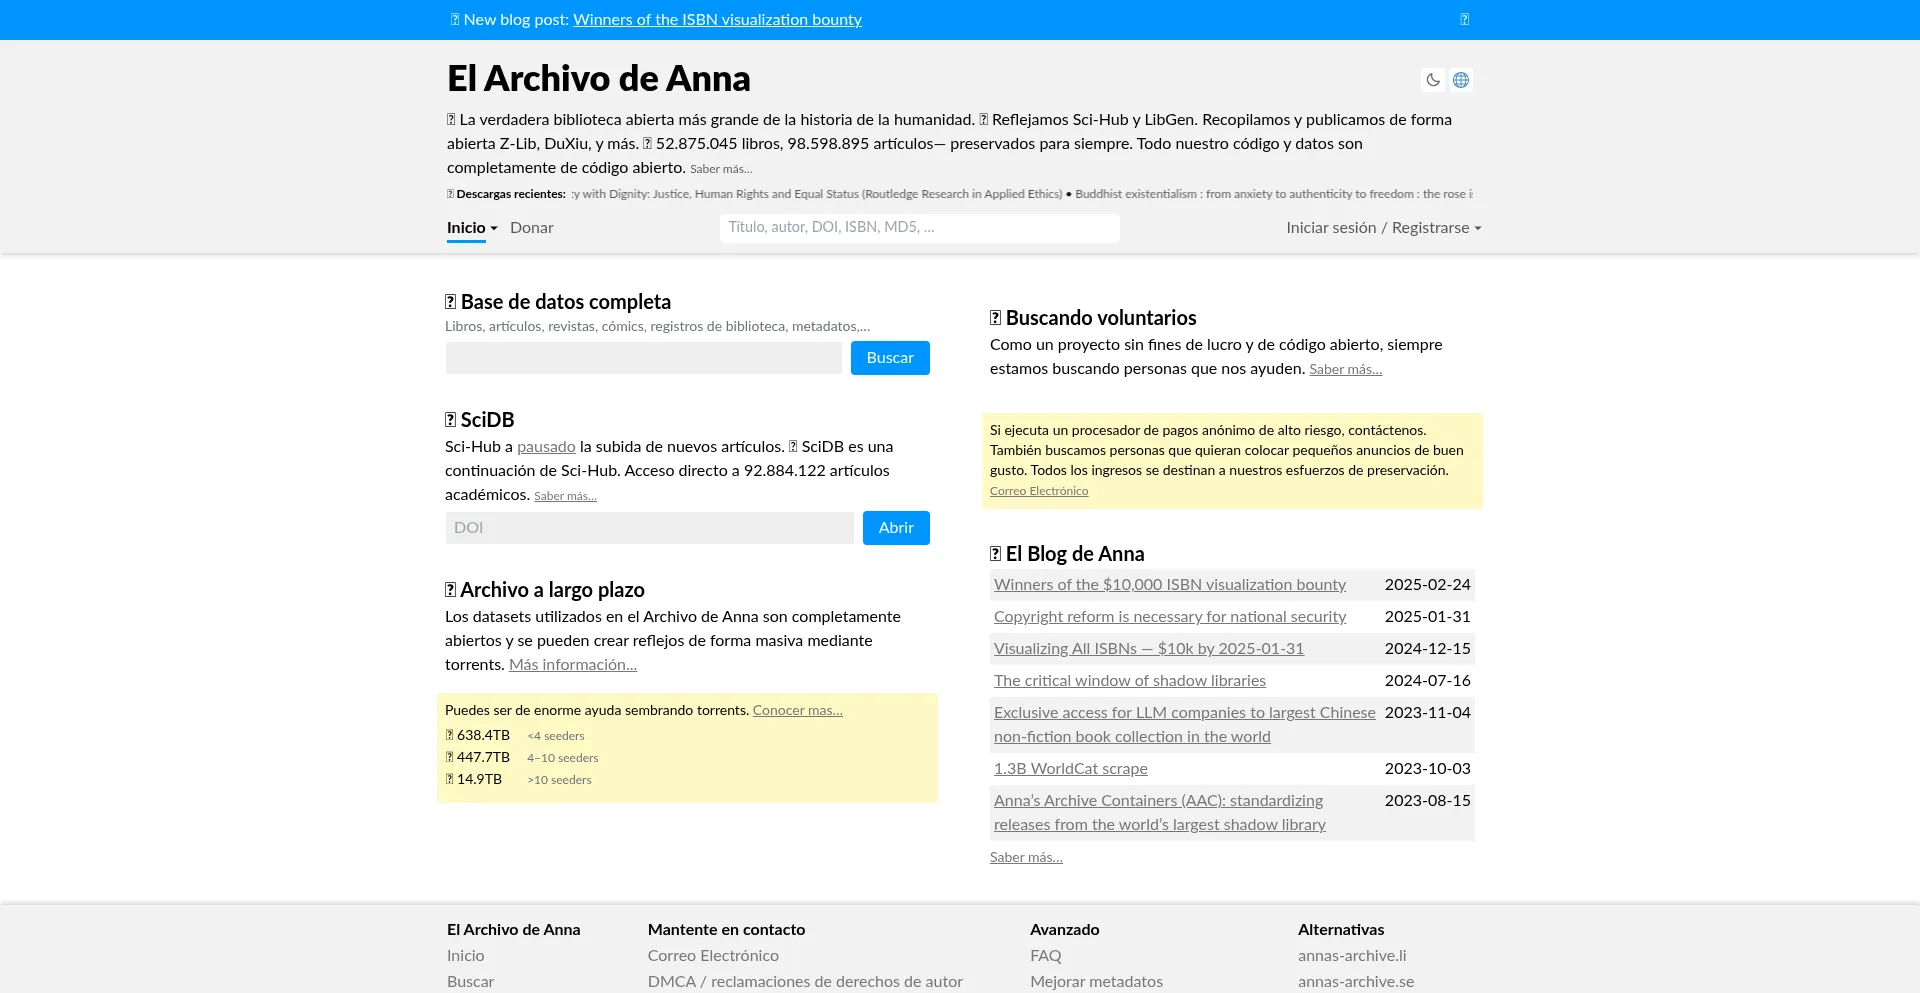Open Conocer mas link about seeding
The image size is (1920, 993).
click(x=798, y=711)
